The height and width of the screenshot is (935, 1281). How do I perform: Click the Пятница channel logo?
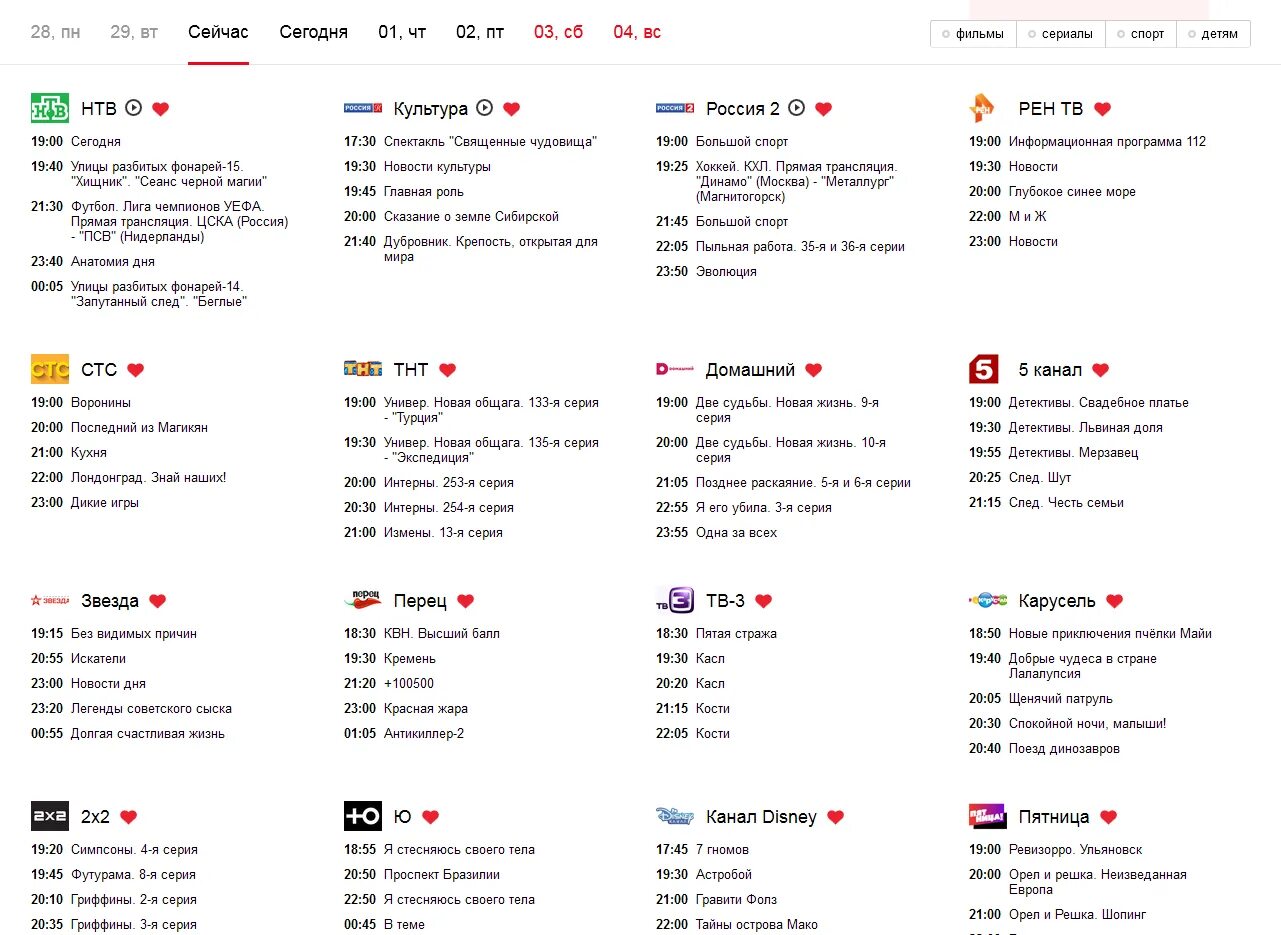988,816
